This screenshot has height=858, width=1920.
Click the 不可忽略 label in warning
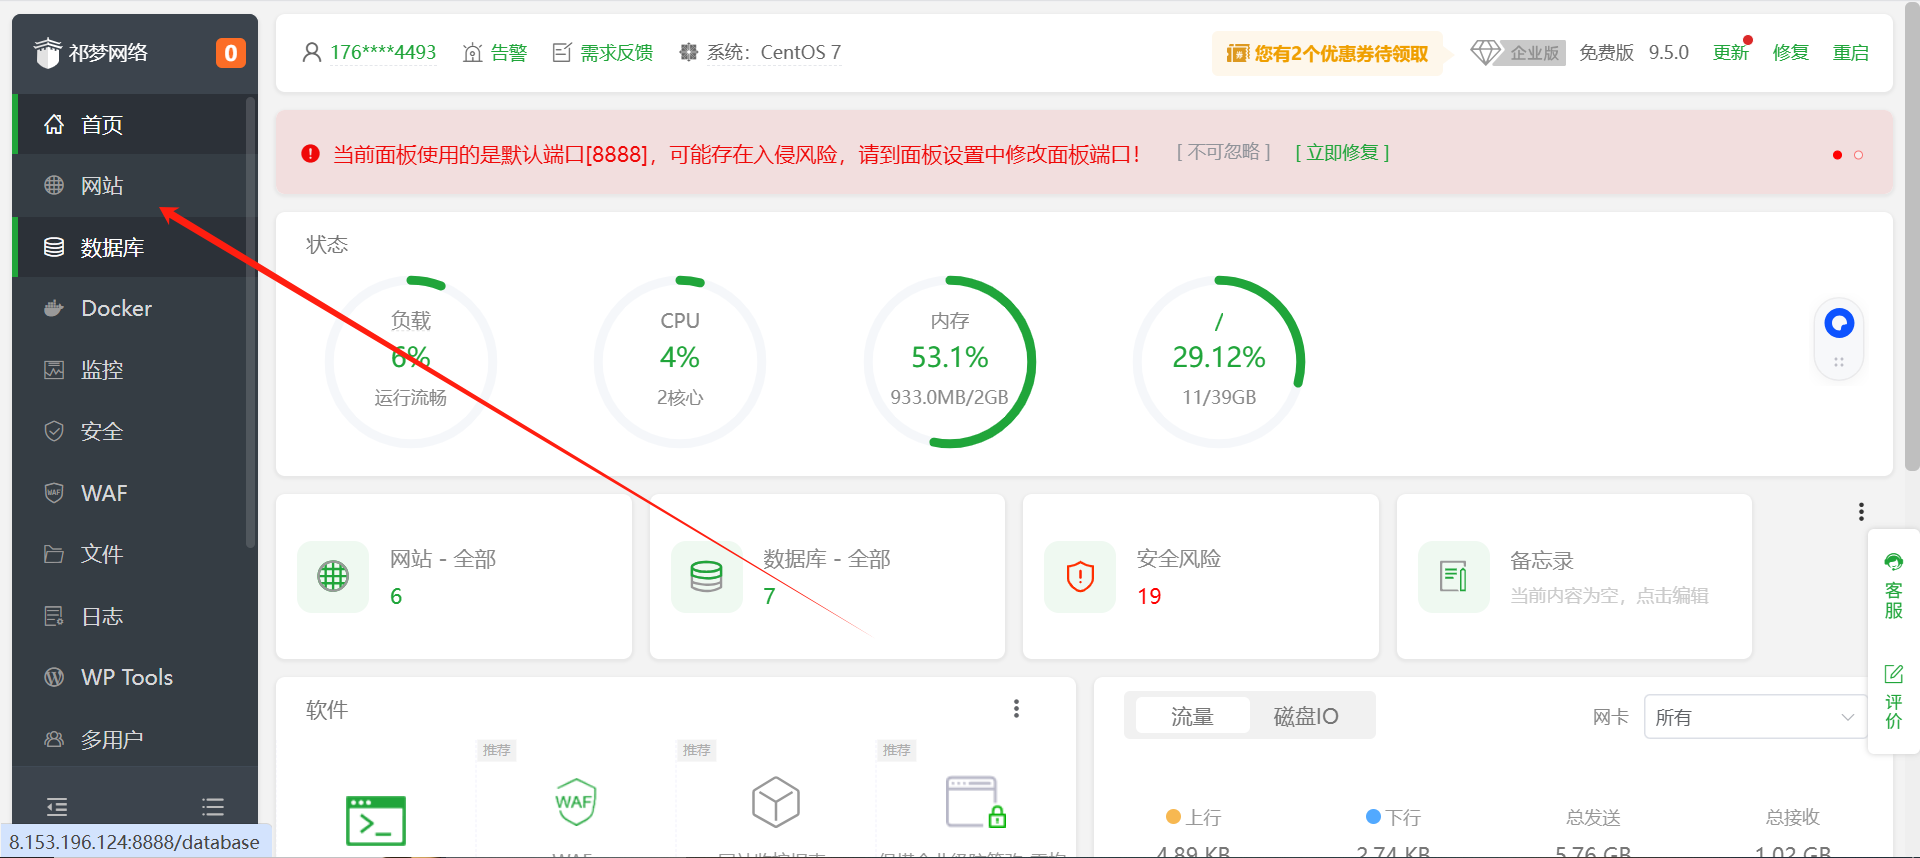click(1224, 152)
